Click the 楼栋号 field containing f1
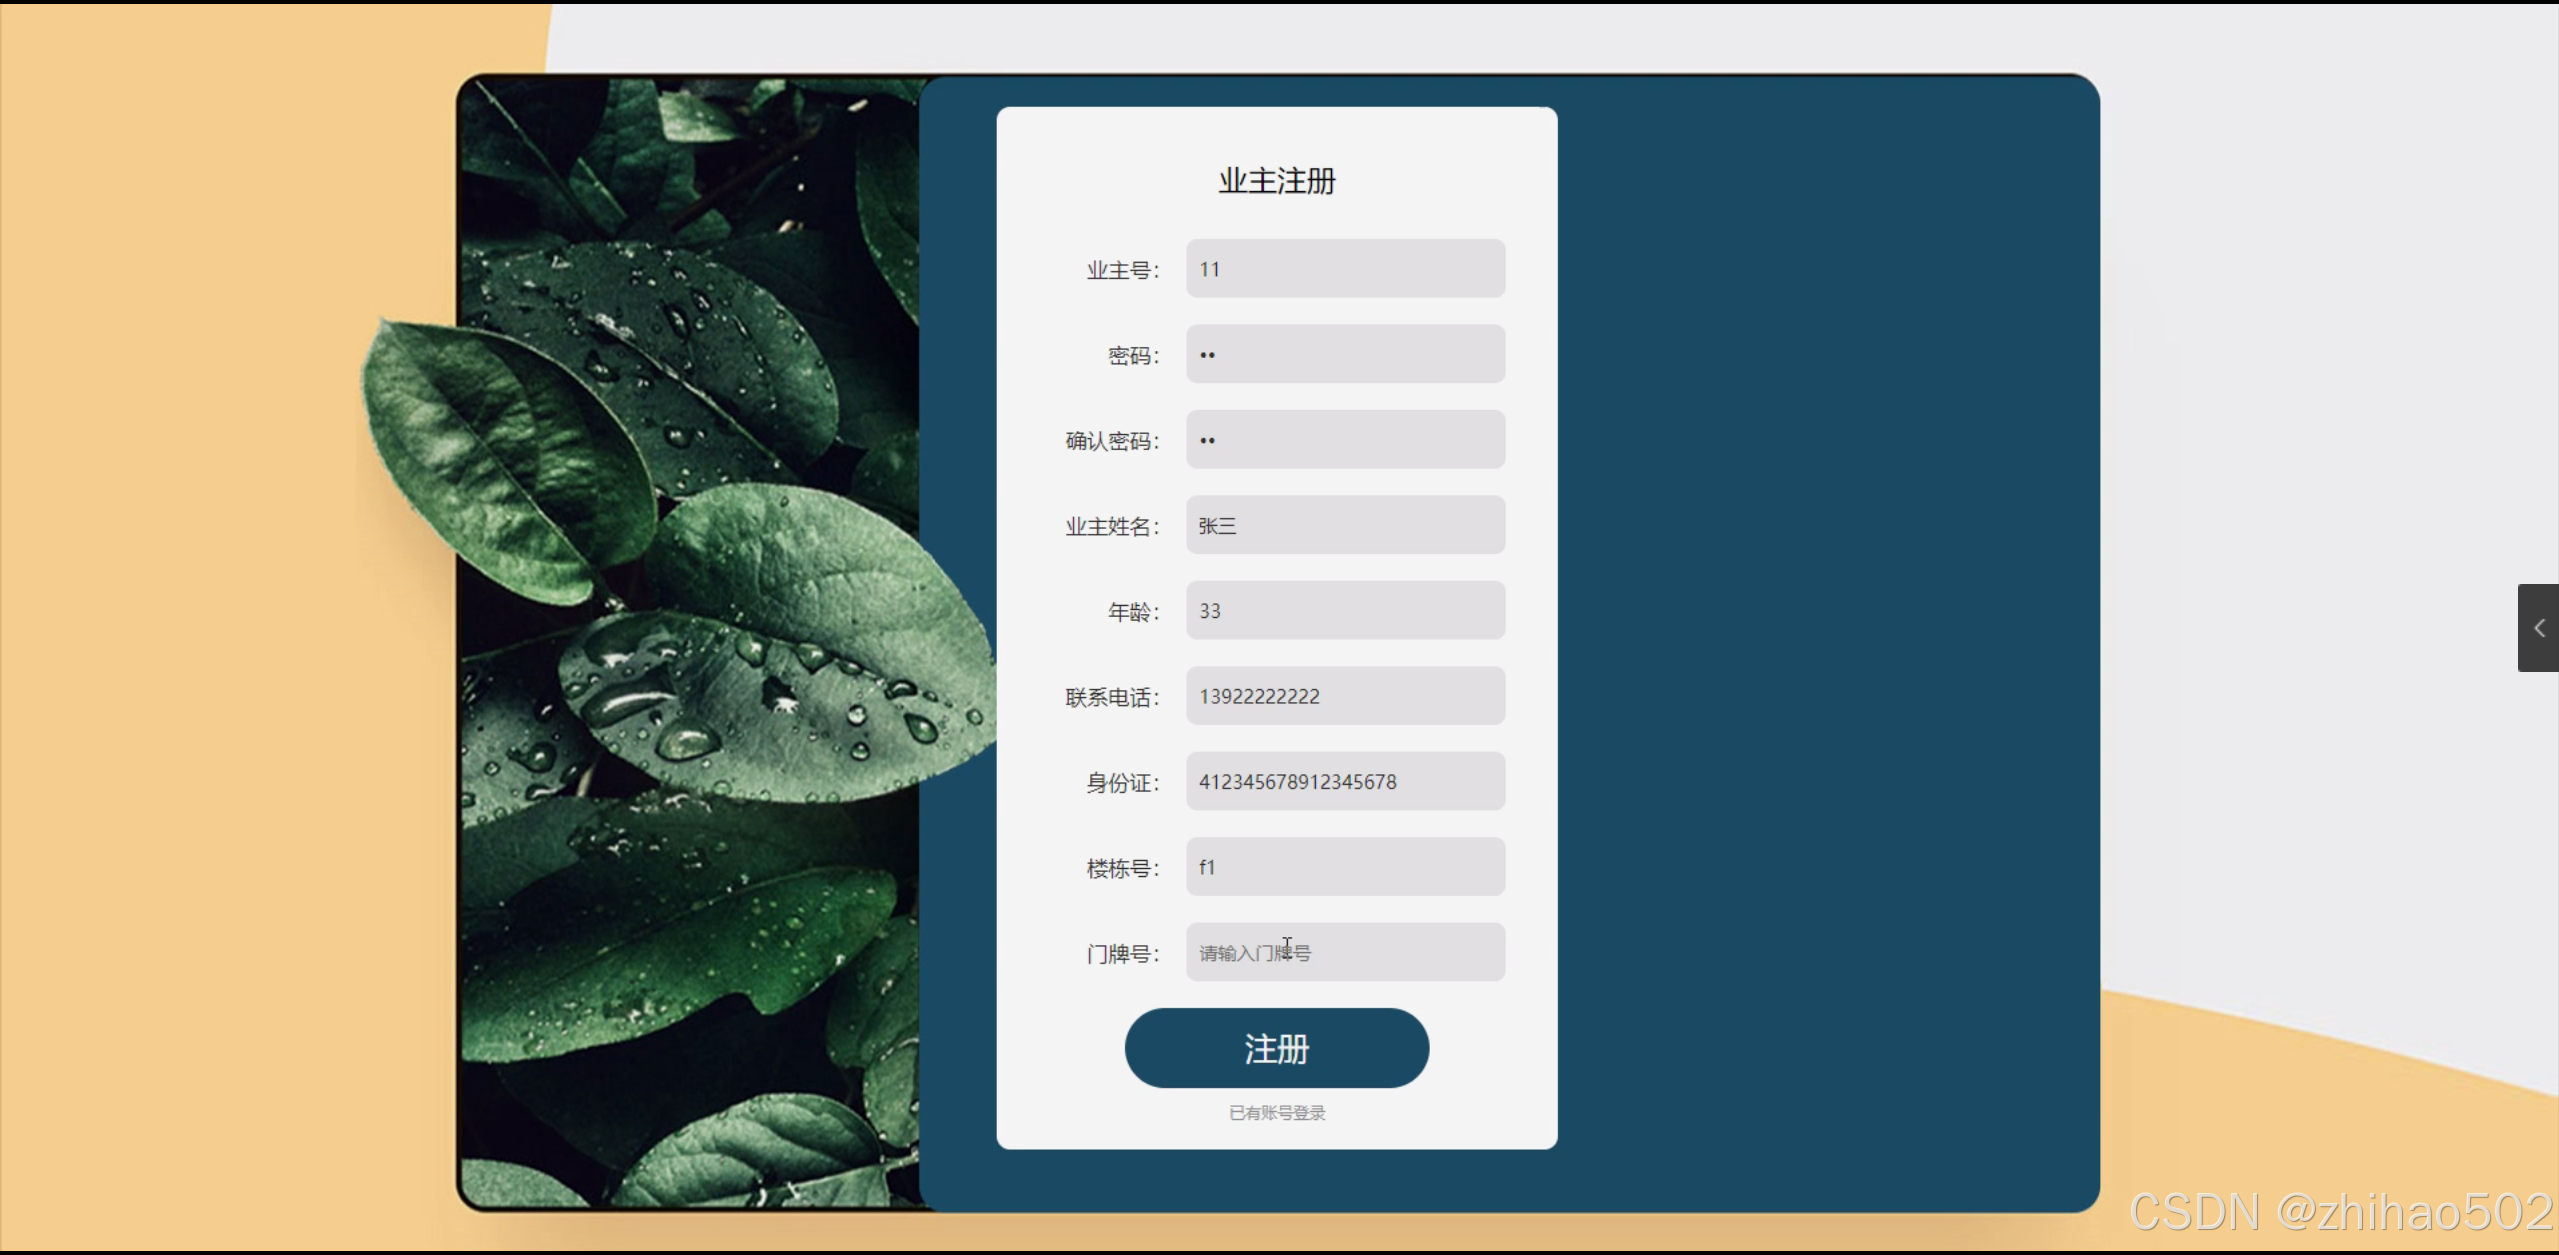The image size is (2559, 1255). [x=1345, y=867]
